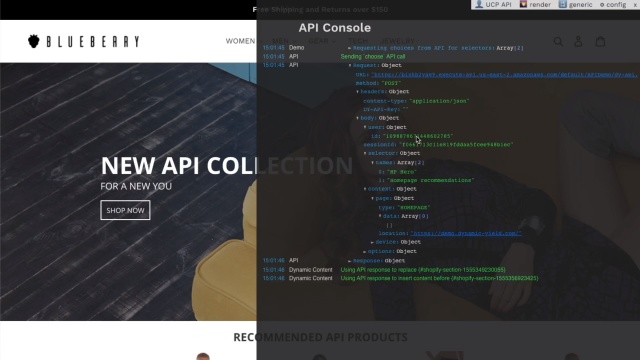
Task: Click the "Homepage recommendations" array entry
Action: (430, 180)
